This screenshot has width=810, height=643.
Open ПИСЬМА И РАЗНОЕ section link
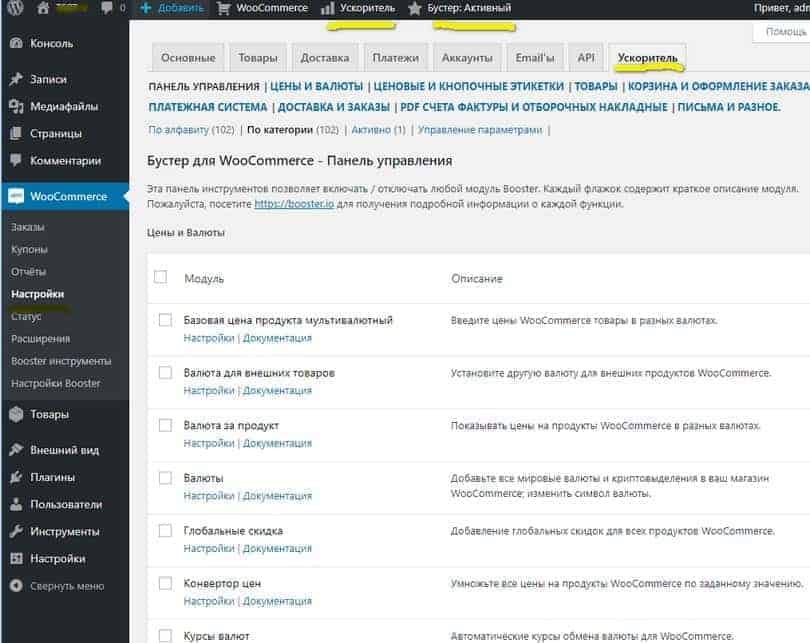click(729, 107)
